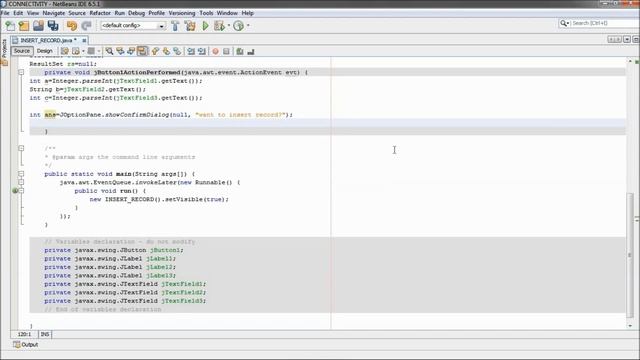Toggle bookmark on current line
The image size is (640, 360).
177,51
